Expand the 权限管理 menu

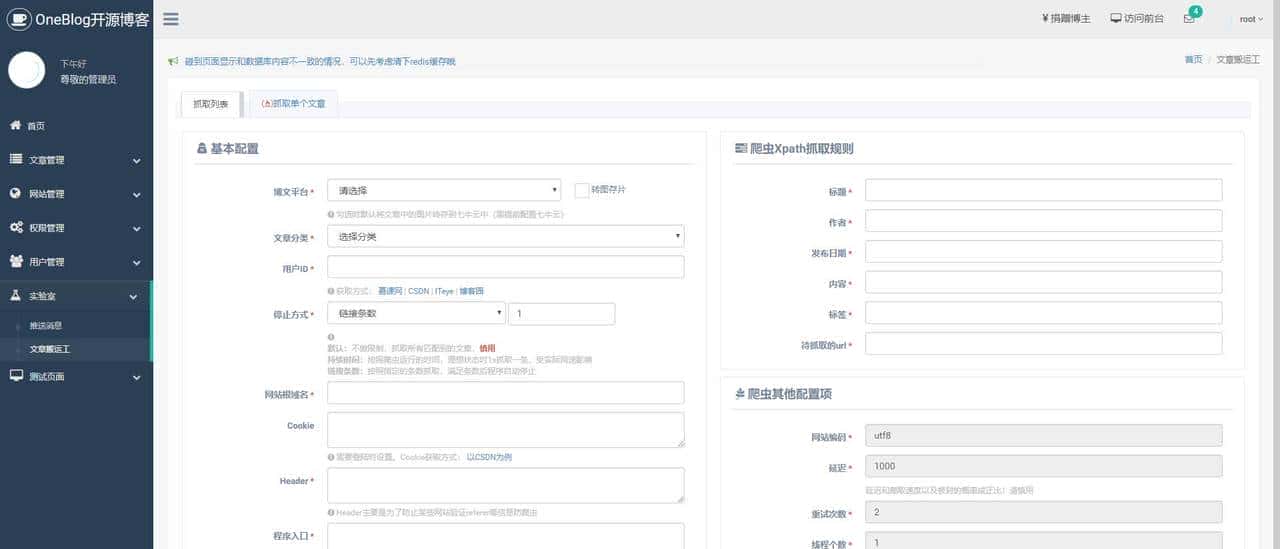pyautogui.click(x=76, y=228)
